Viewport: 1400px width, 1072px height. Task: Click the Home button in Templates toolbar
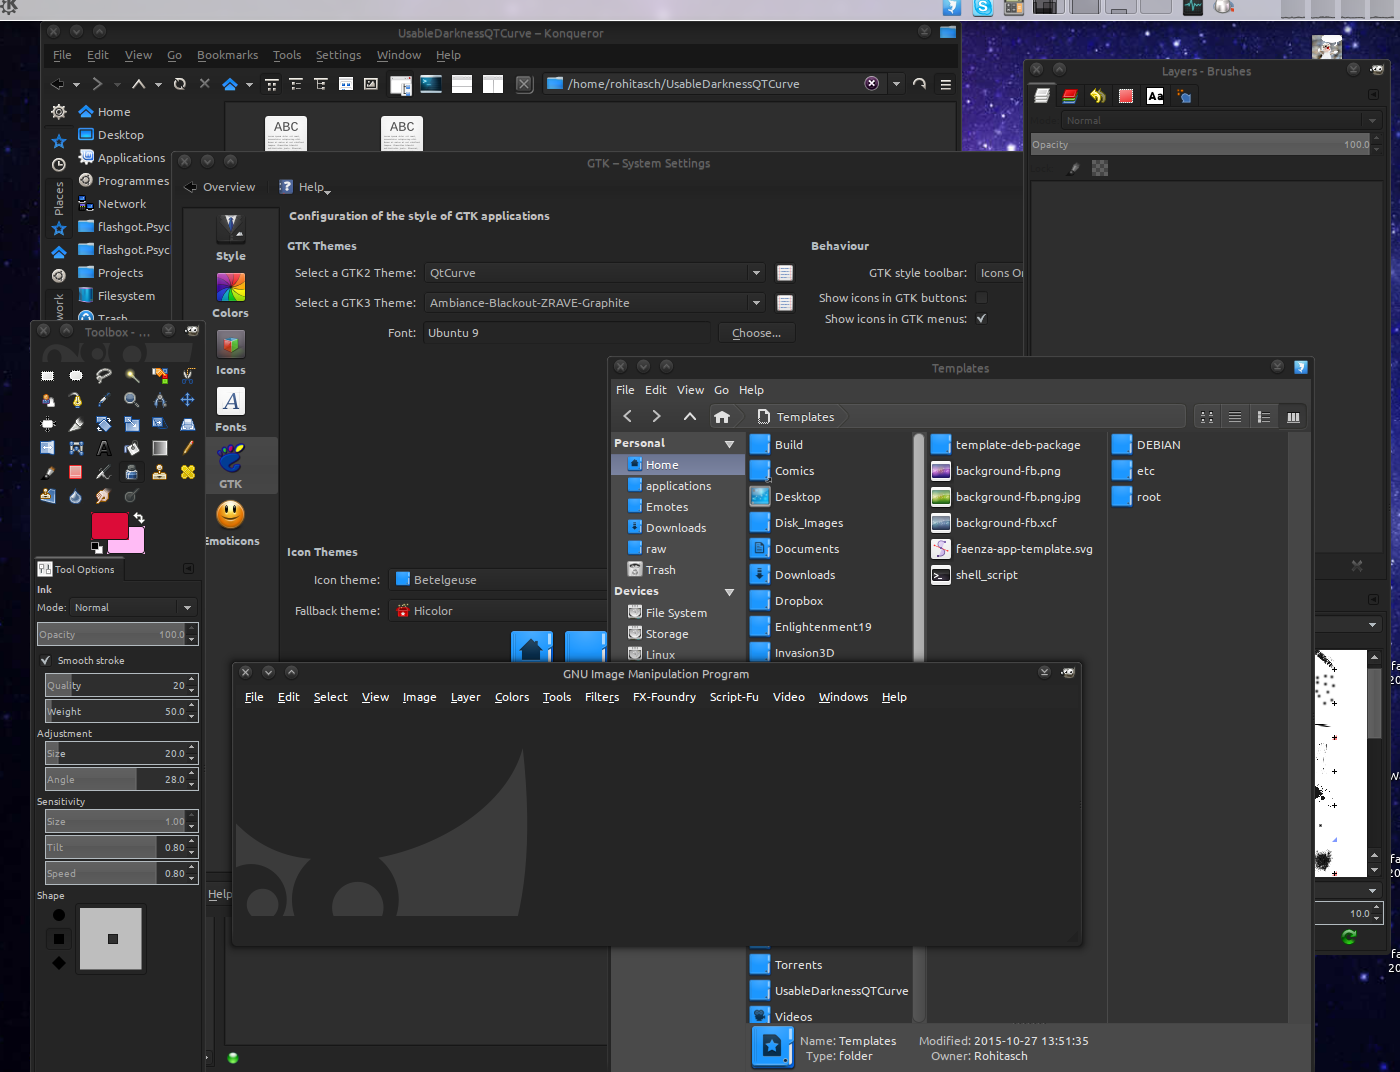[x=722, y=417]
